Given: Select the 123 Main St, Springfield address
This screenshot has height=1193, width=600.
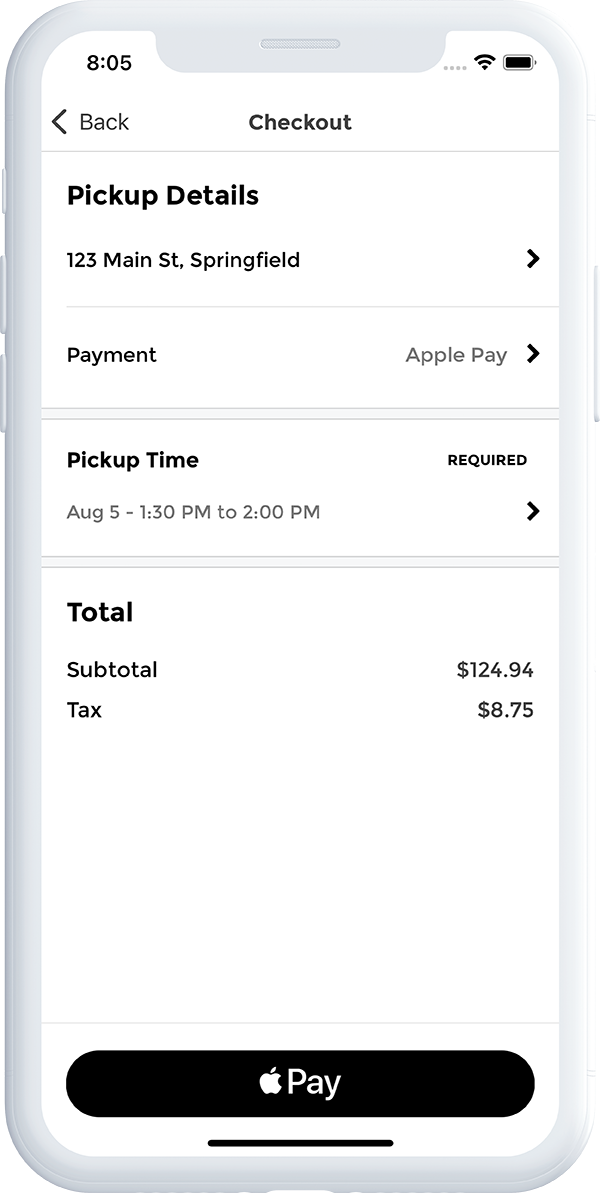Looking at the screenshot, I should (183, 260).
